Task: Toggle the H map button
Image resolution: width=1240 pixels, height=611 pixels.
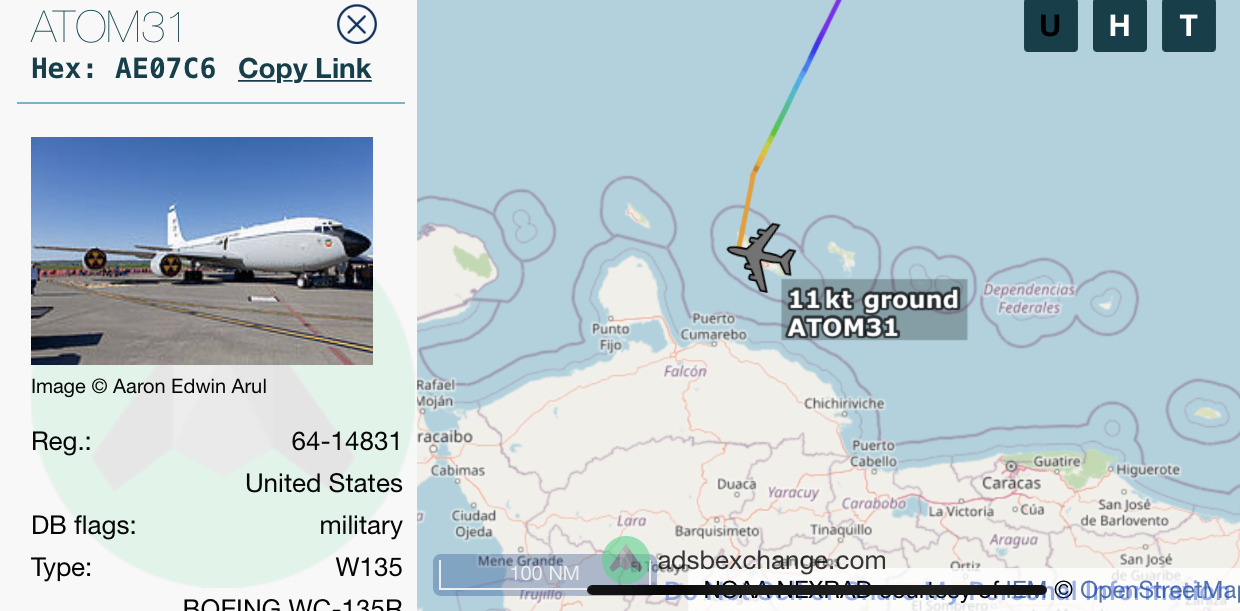Action: point(1120,25)
